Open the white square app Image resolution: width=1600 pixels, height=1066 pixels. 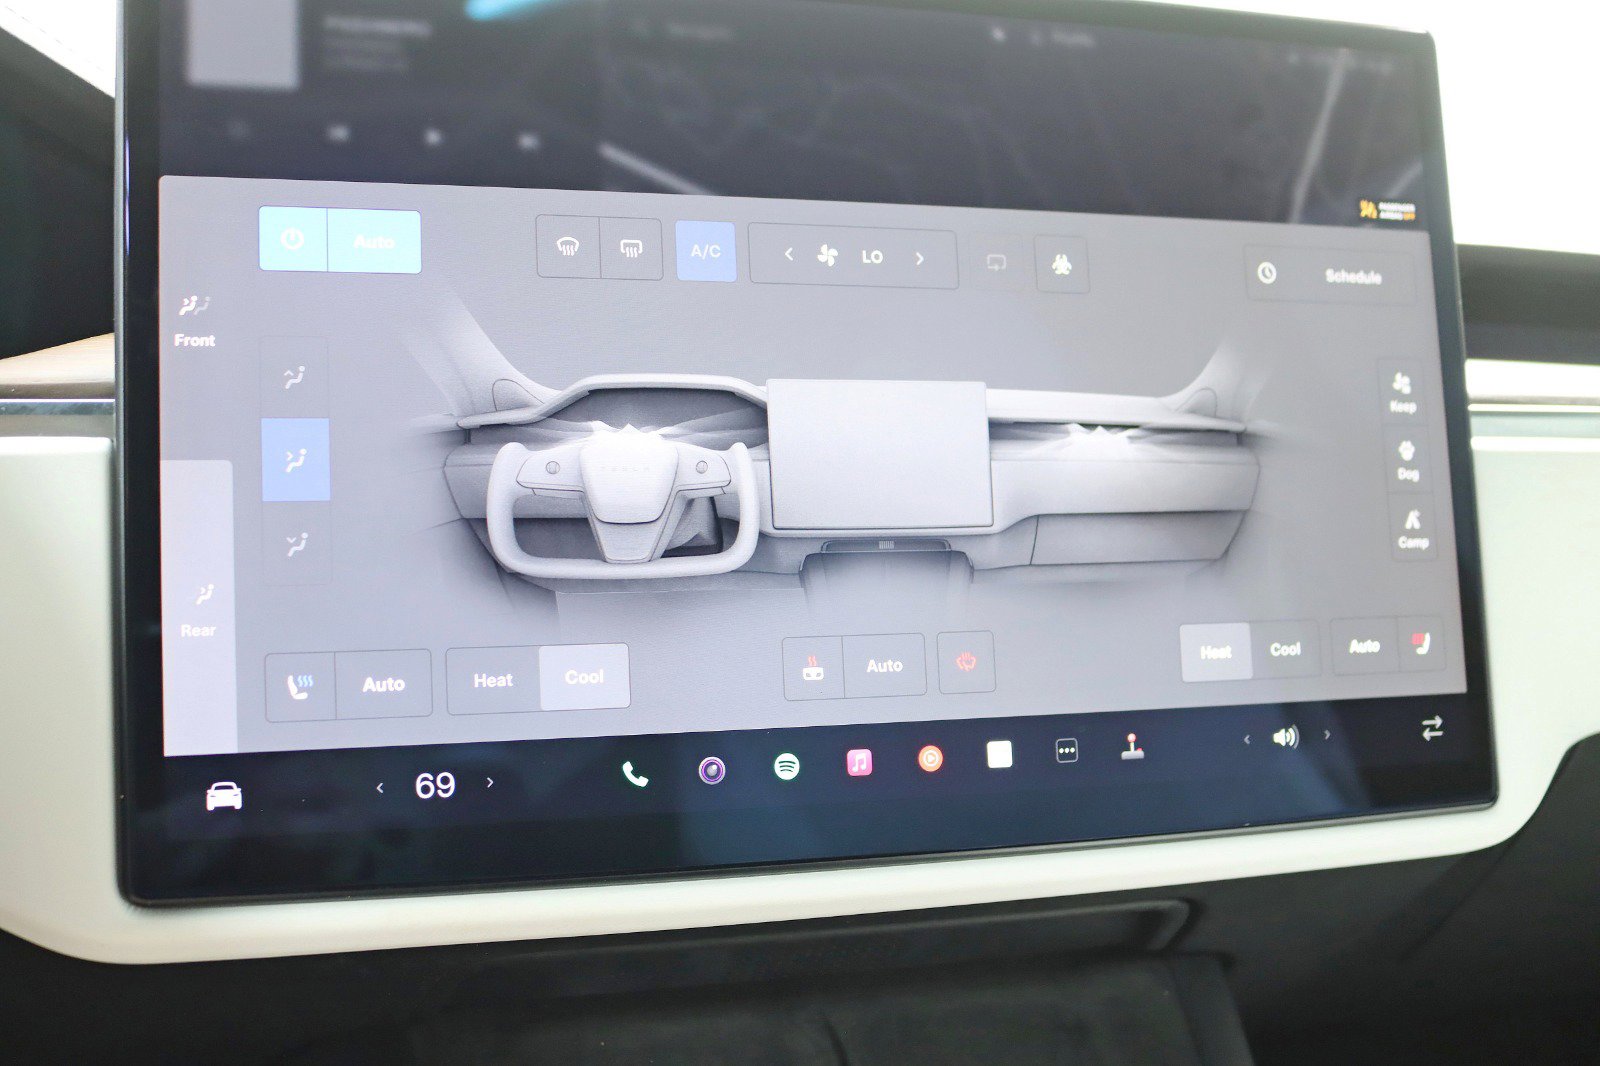pyautogui.click(x=999, y=755)
